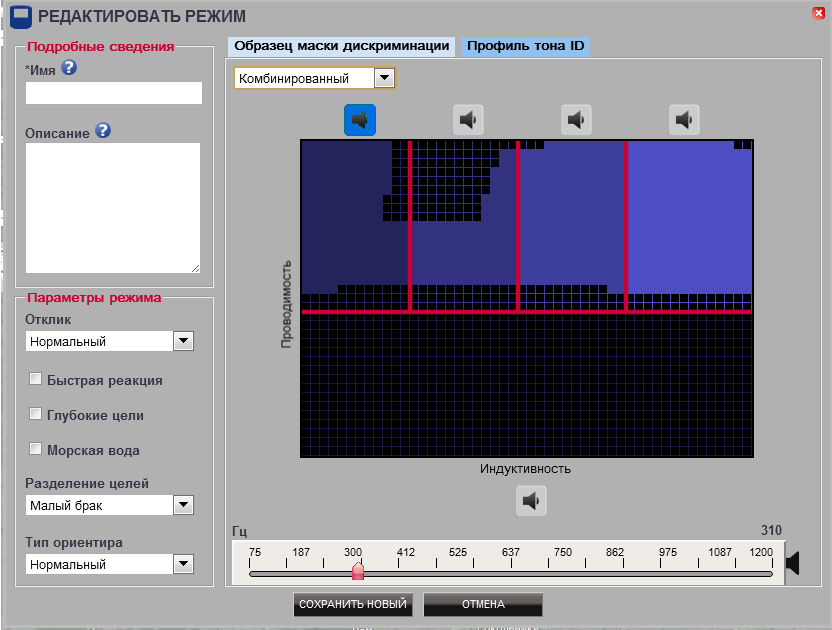Open help icon next to Имя
This screenshot has height=630, width=832.
point(69,68)
